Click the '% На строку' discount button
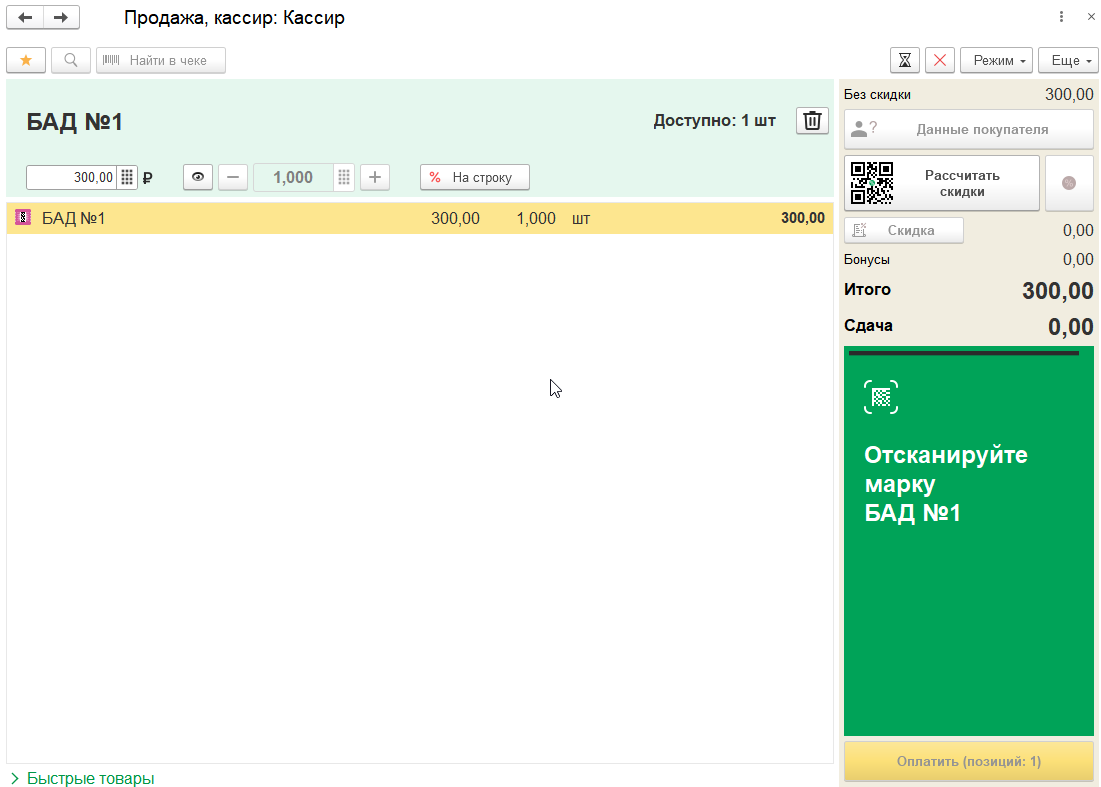The image size is (1101, 787). click(x=475, y=177)
